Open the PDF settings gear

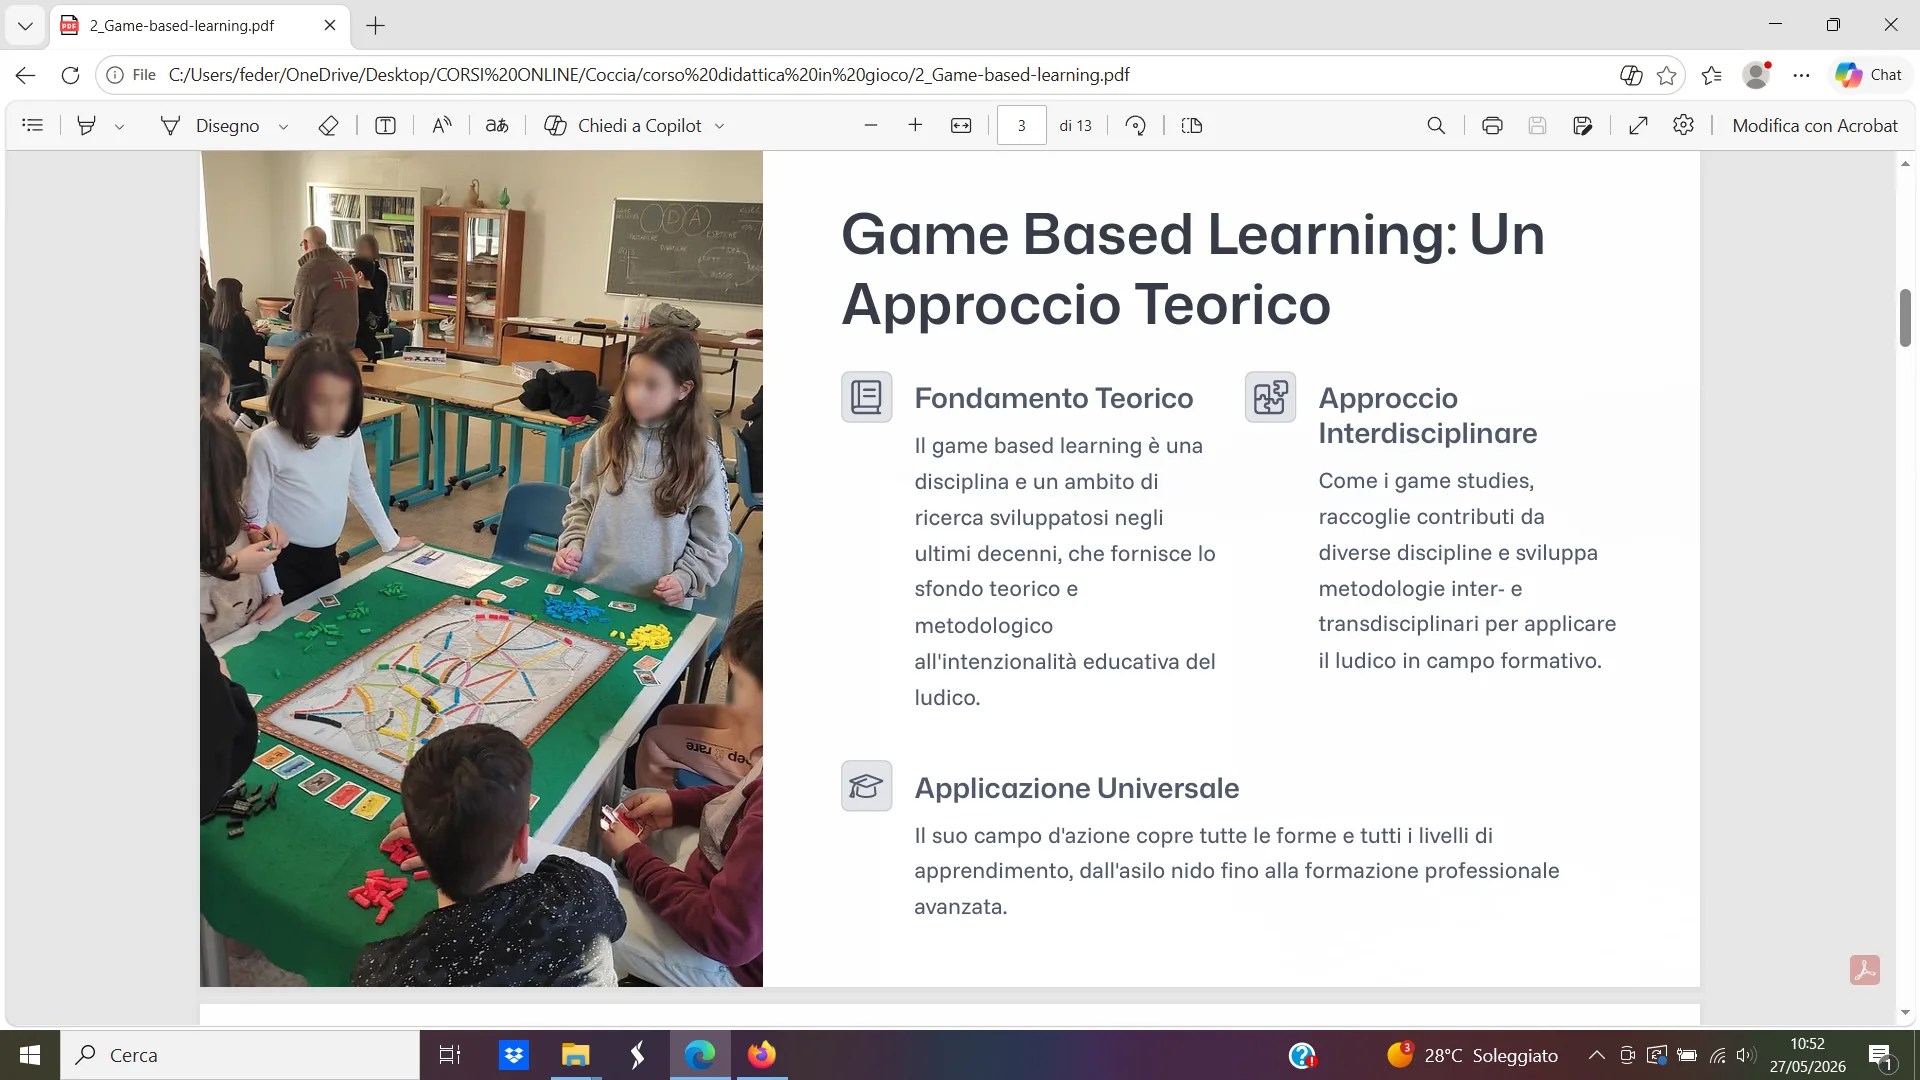click(x=1684, y=125)
